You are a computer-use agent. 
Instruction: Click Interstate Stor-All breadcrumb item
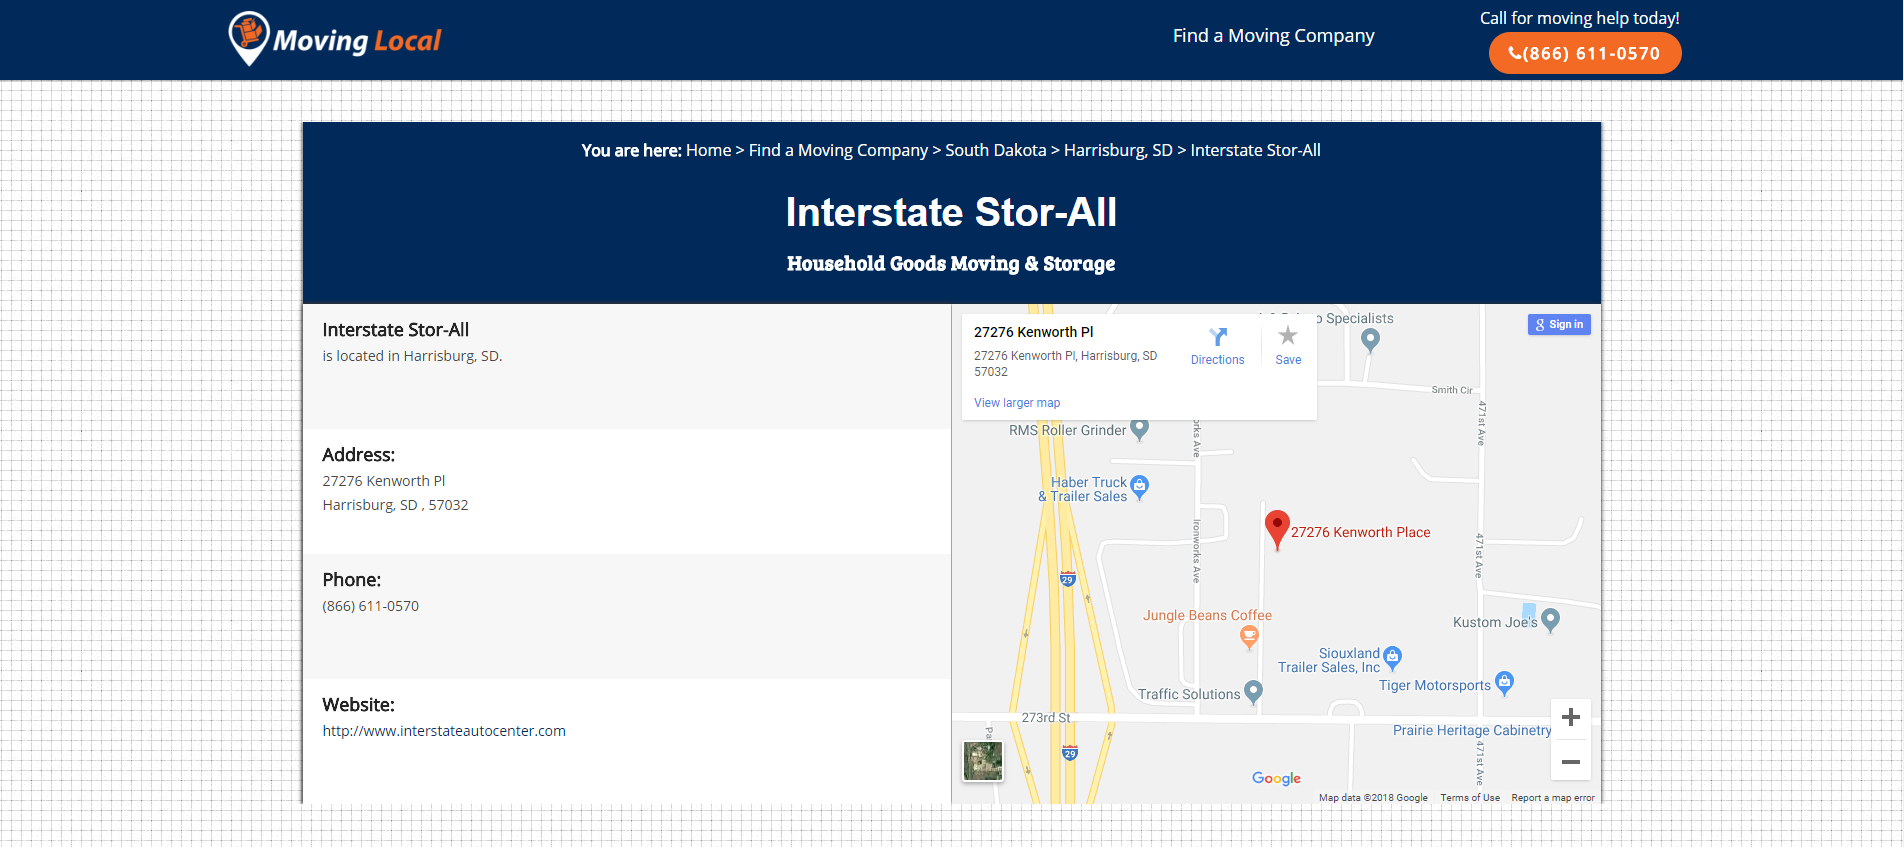coord(1255,150)
